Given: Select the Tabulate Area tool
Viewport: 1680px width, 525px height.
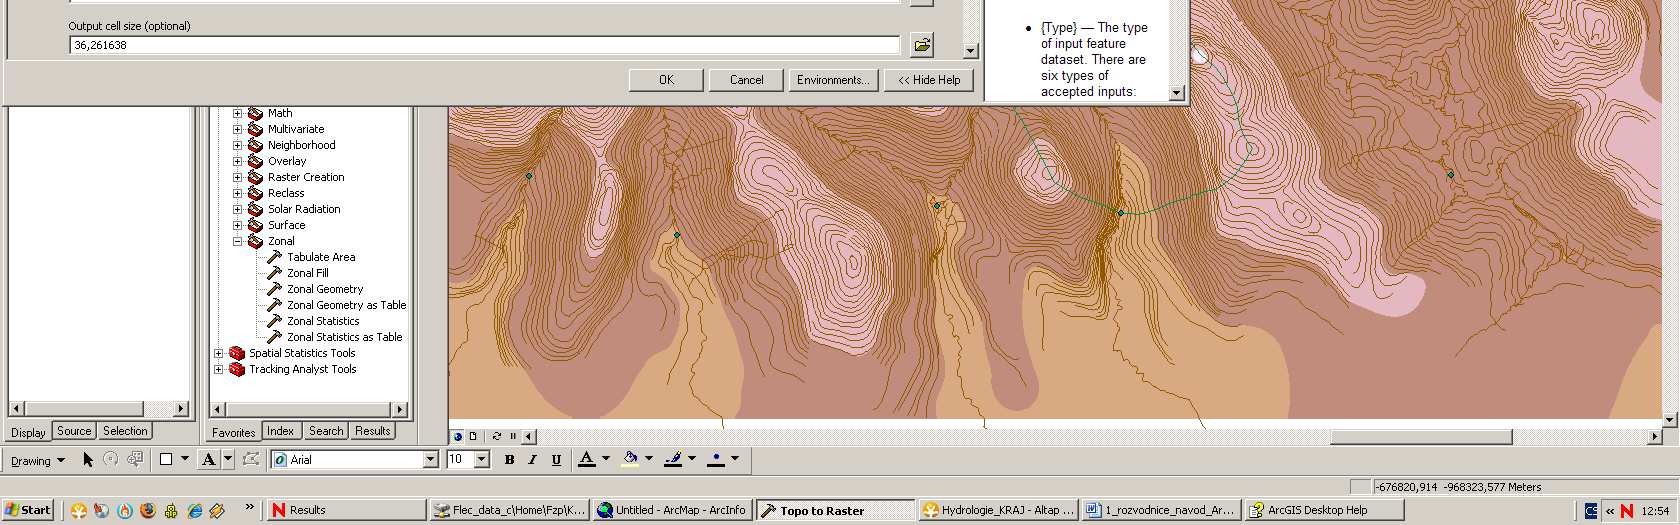Looking at the screenshot, I should click(321, 257).
